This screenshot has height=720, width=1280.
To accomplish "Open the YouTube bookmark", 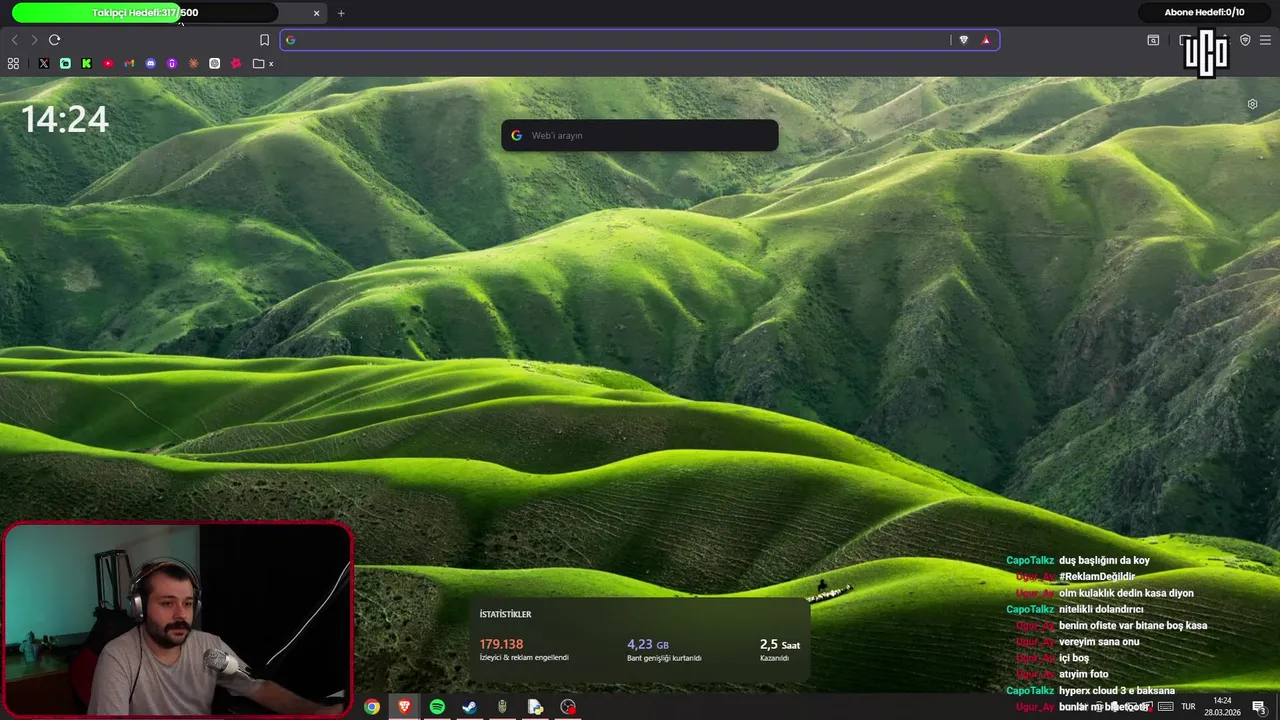I will [x=108, y=63].
